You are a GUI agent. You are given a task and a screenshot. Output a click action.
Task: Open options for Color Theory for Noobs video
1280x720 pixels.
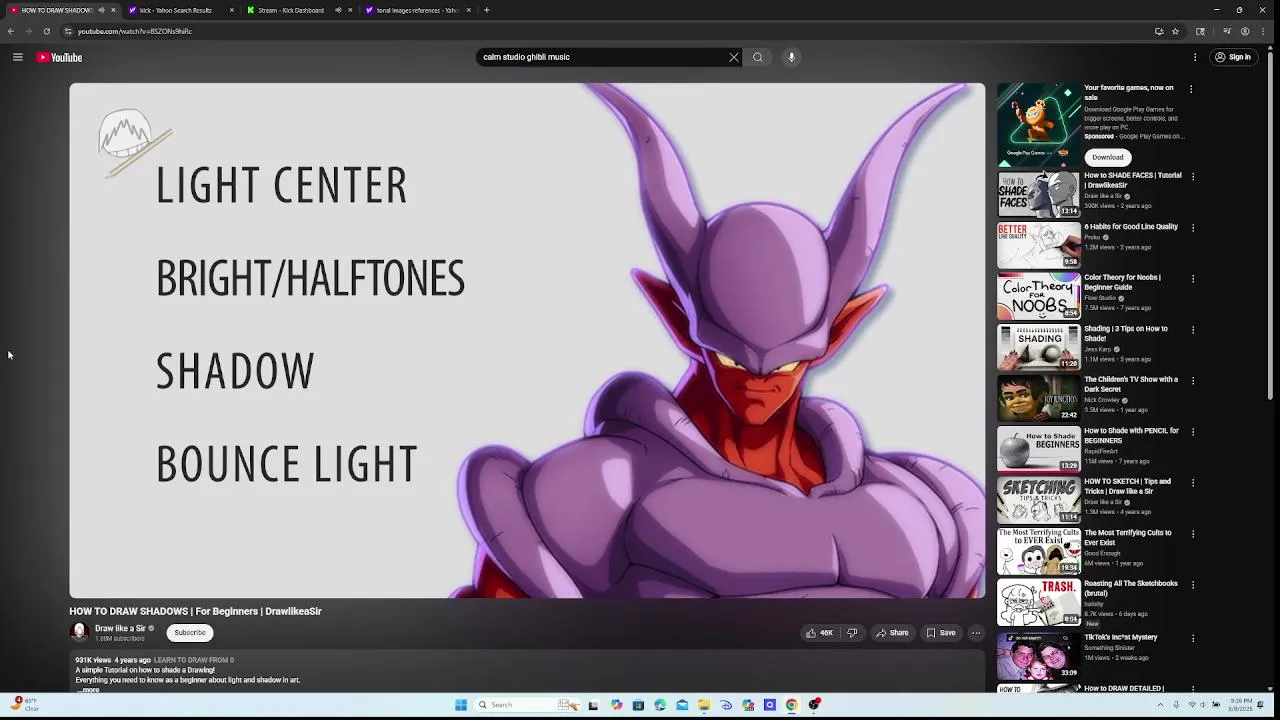pos(1192,278)
